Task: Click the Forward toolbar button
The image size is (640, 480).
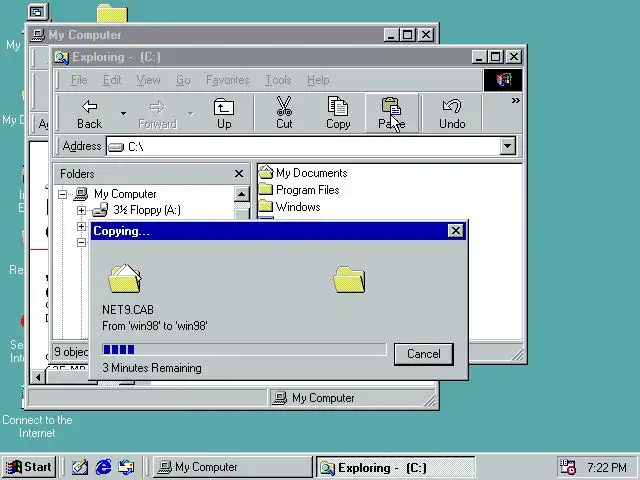Action: (157, 113)
